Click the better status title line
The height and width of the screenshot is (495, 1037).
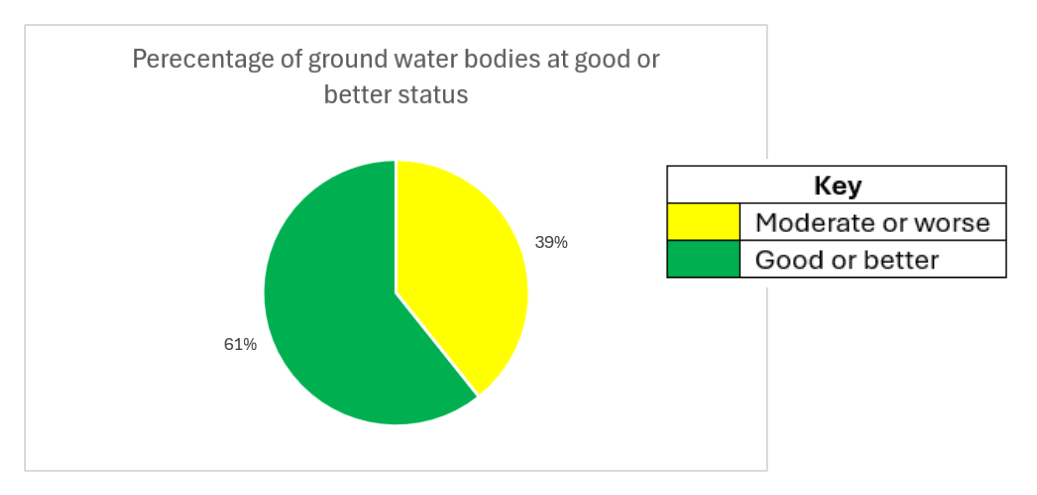[395, 95]
